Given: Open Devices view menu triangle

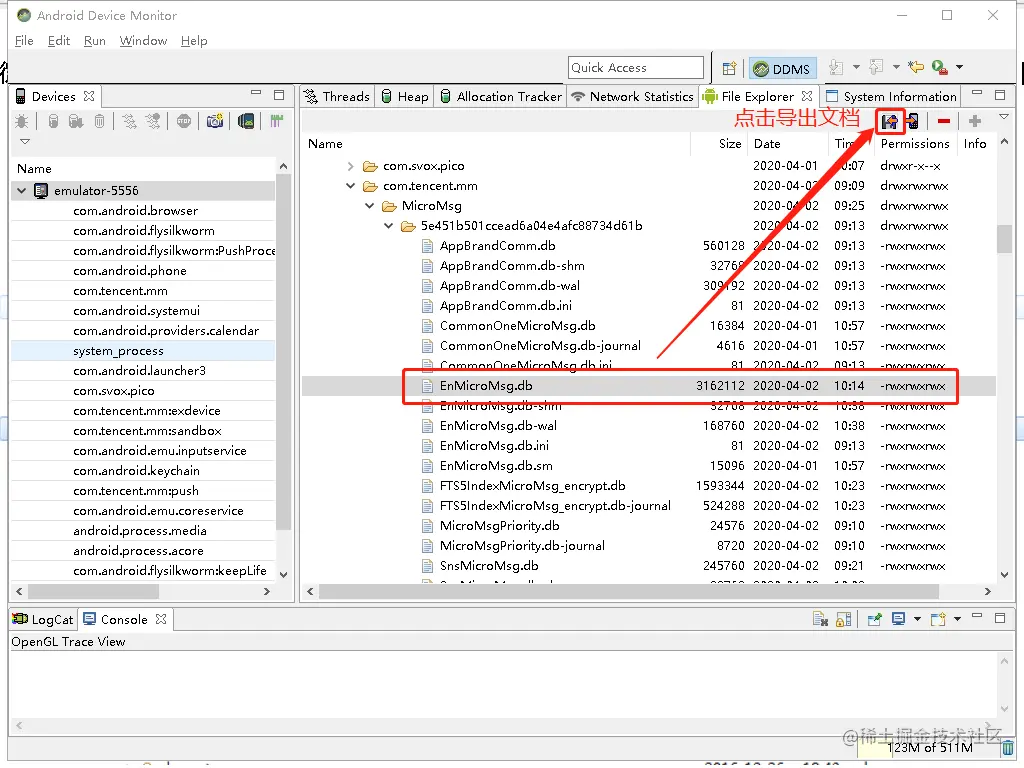Looking at the screenshot, I should tap(25, 141).
